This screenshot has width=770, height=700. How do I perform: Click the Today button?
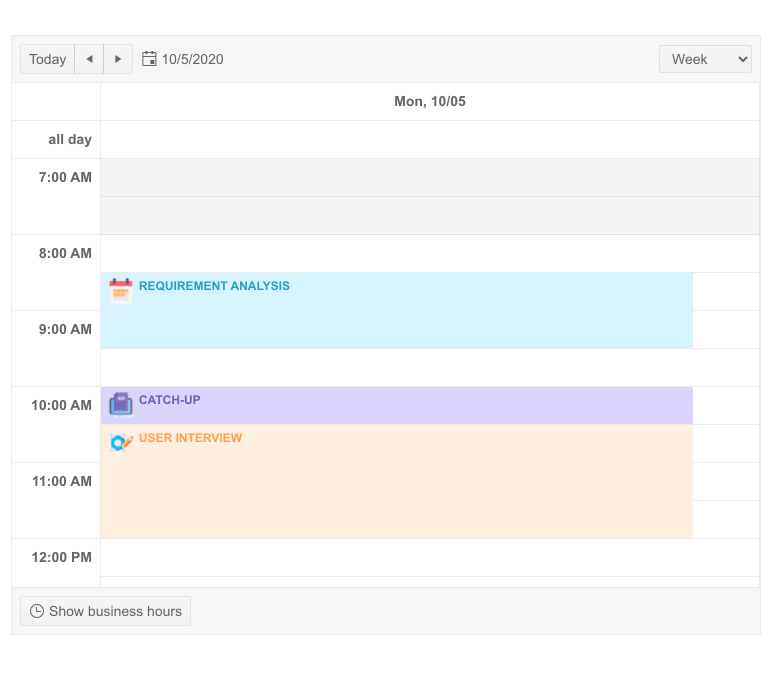(x=47, y=59)
